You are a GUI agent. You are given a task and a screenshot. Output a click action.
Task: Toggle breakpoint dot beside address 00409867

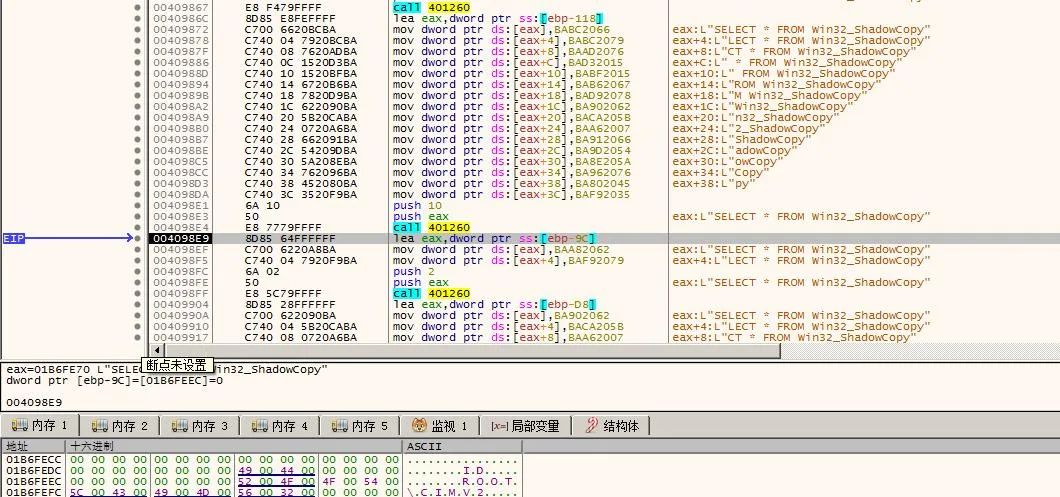tap(138, 7)
